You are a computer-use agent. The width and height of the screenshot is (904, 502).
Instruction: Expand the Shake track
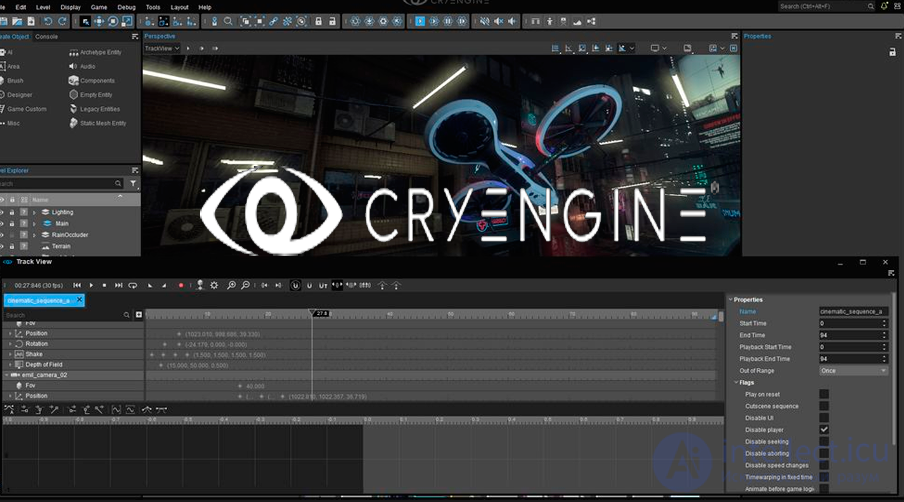coord(10,354)
